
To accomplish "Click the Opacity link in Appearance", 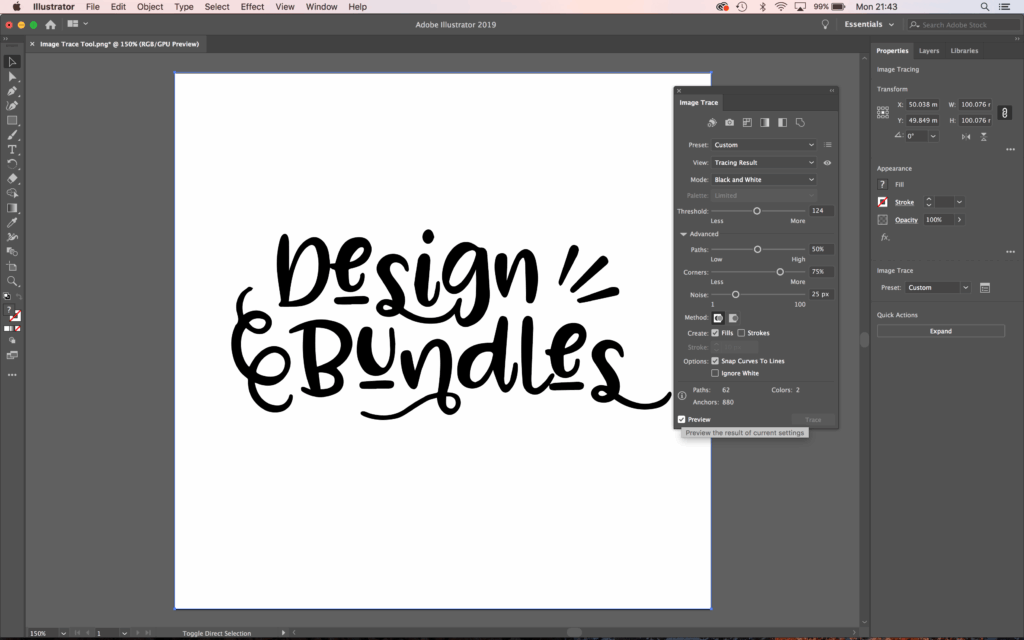I will tap(906, 220).
